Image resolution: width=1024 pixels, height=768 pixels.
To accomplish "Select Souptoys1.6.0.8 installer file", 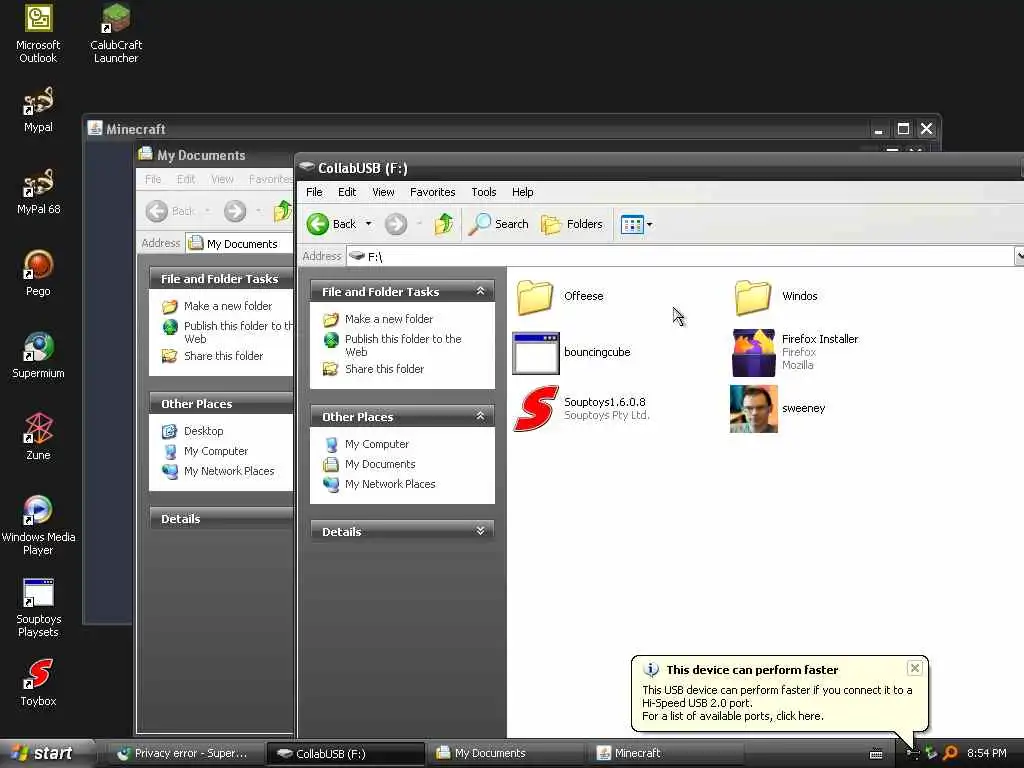I will [x=581, y=409].
